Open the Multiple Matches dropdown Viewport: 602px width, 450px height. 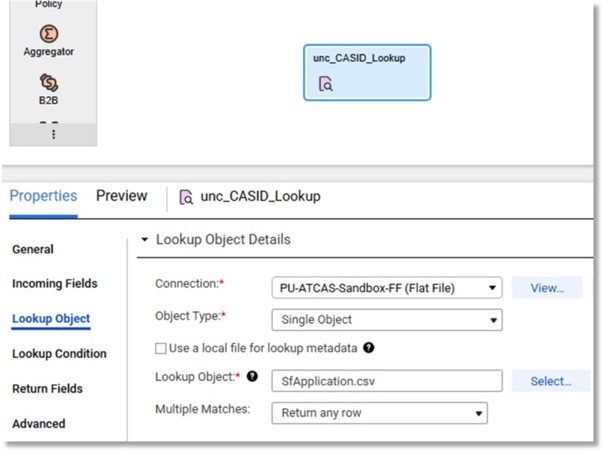[x=379, y=412]
